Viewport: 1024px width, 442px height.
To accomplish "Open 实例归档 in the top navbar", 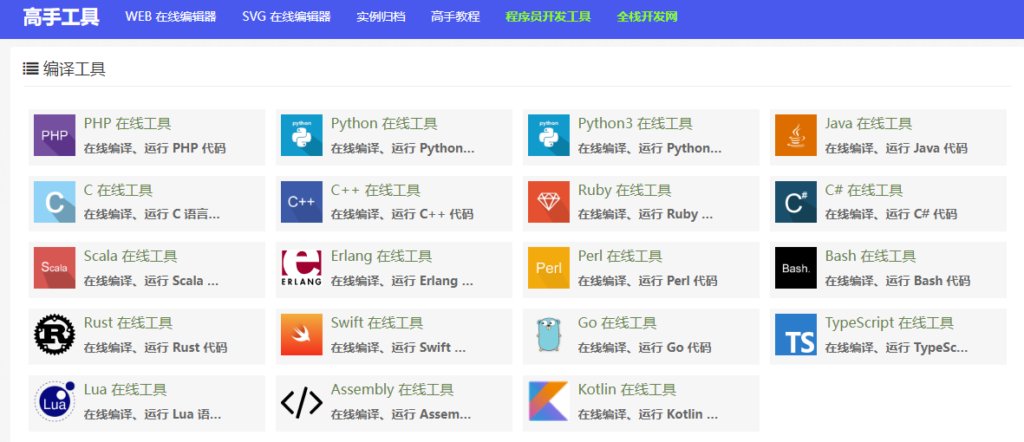I will point(381,17).
